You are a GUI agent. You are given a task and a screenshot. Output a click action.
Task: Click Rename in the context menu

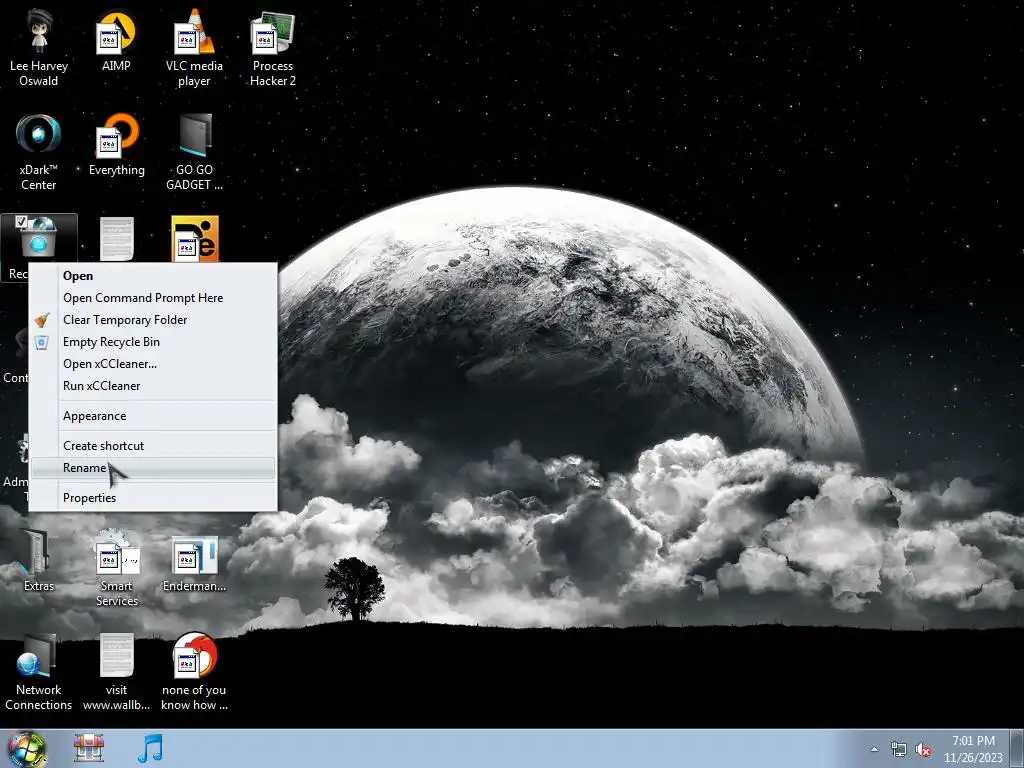click(153, 468)
